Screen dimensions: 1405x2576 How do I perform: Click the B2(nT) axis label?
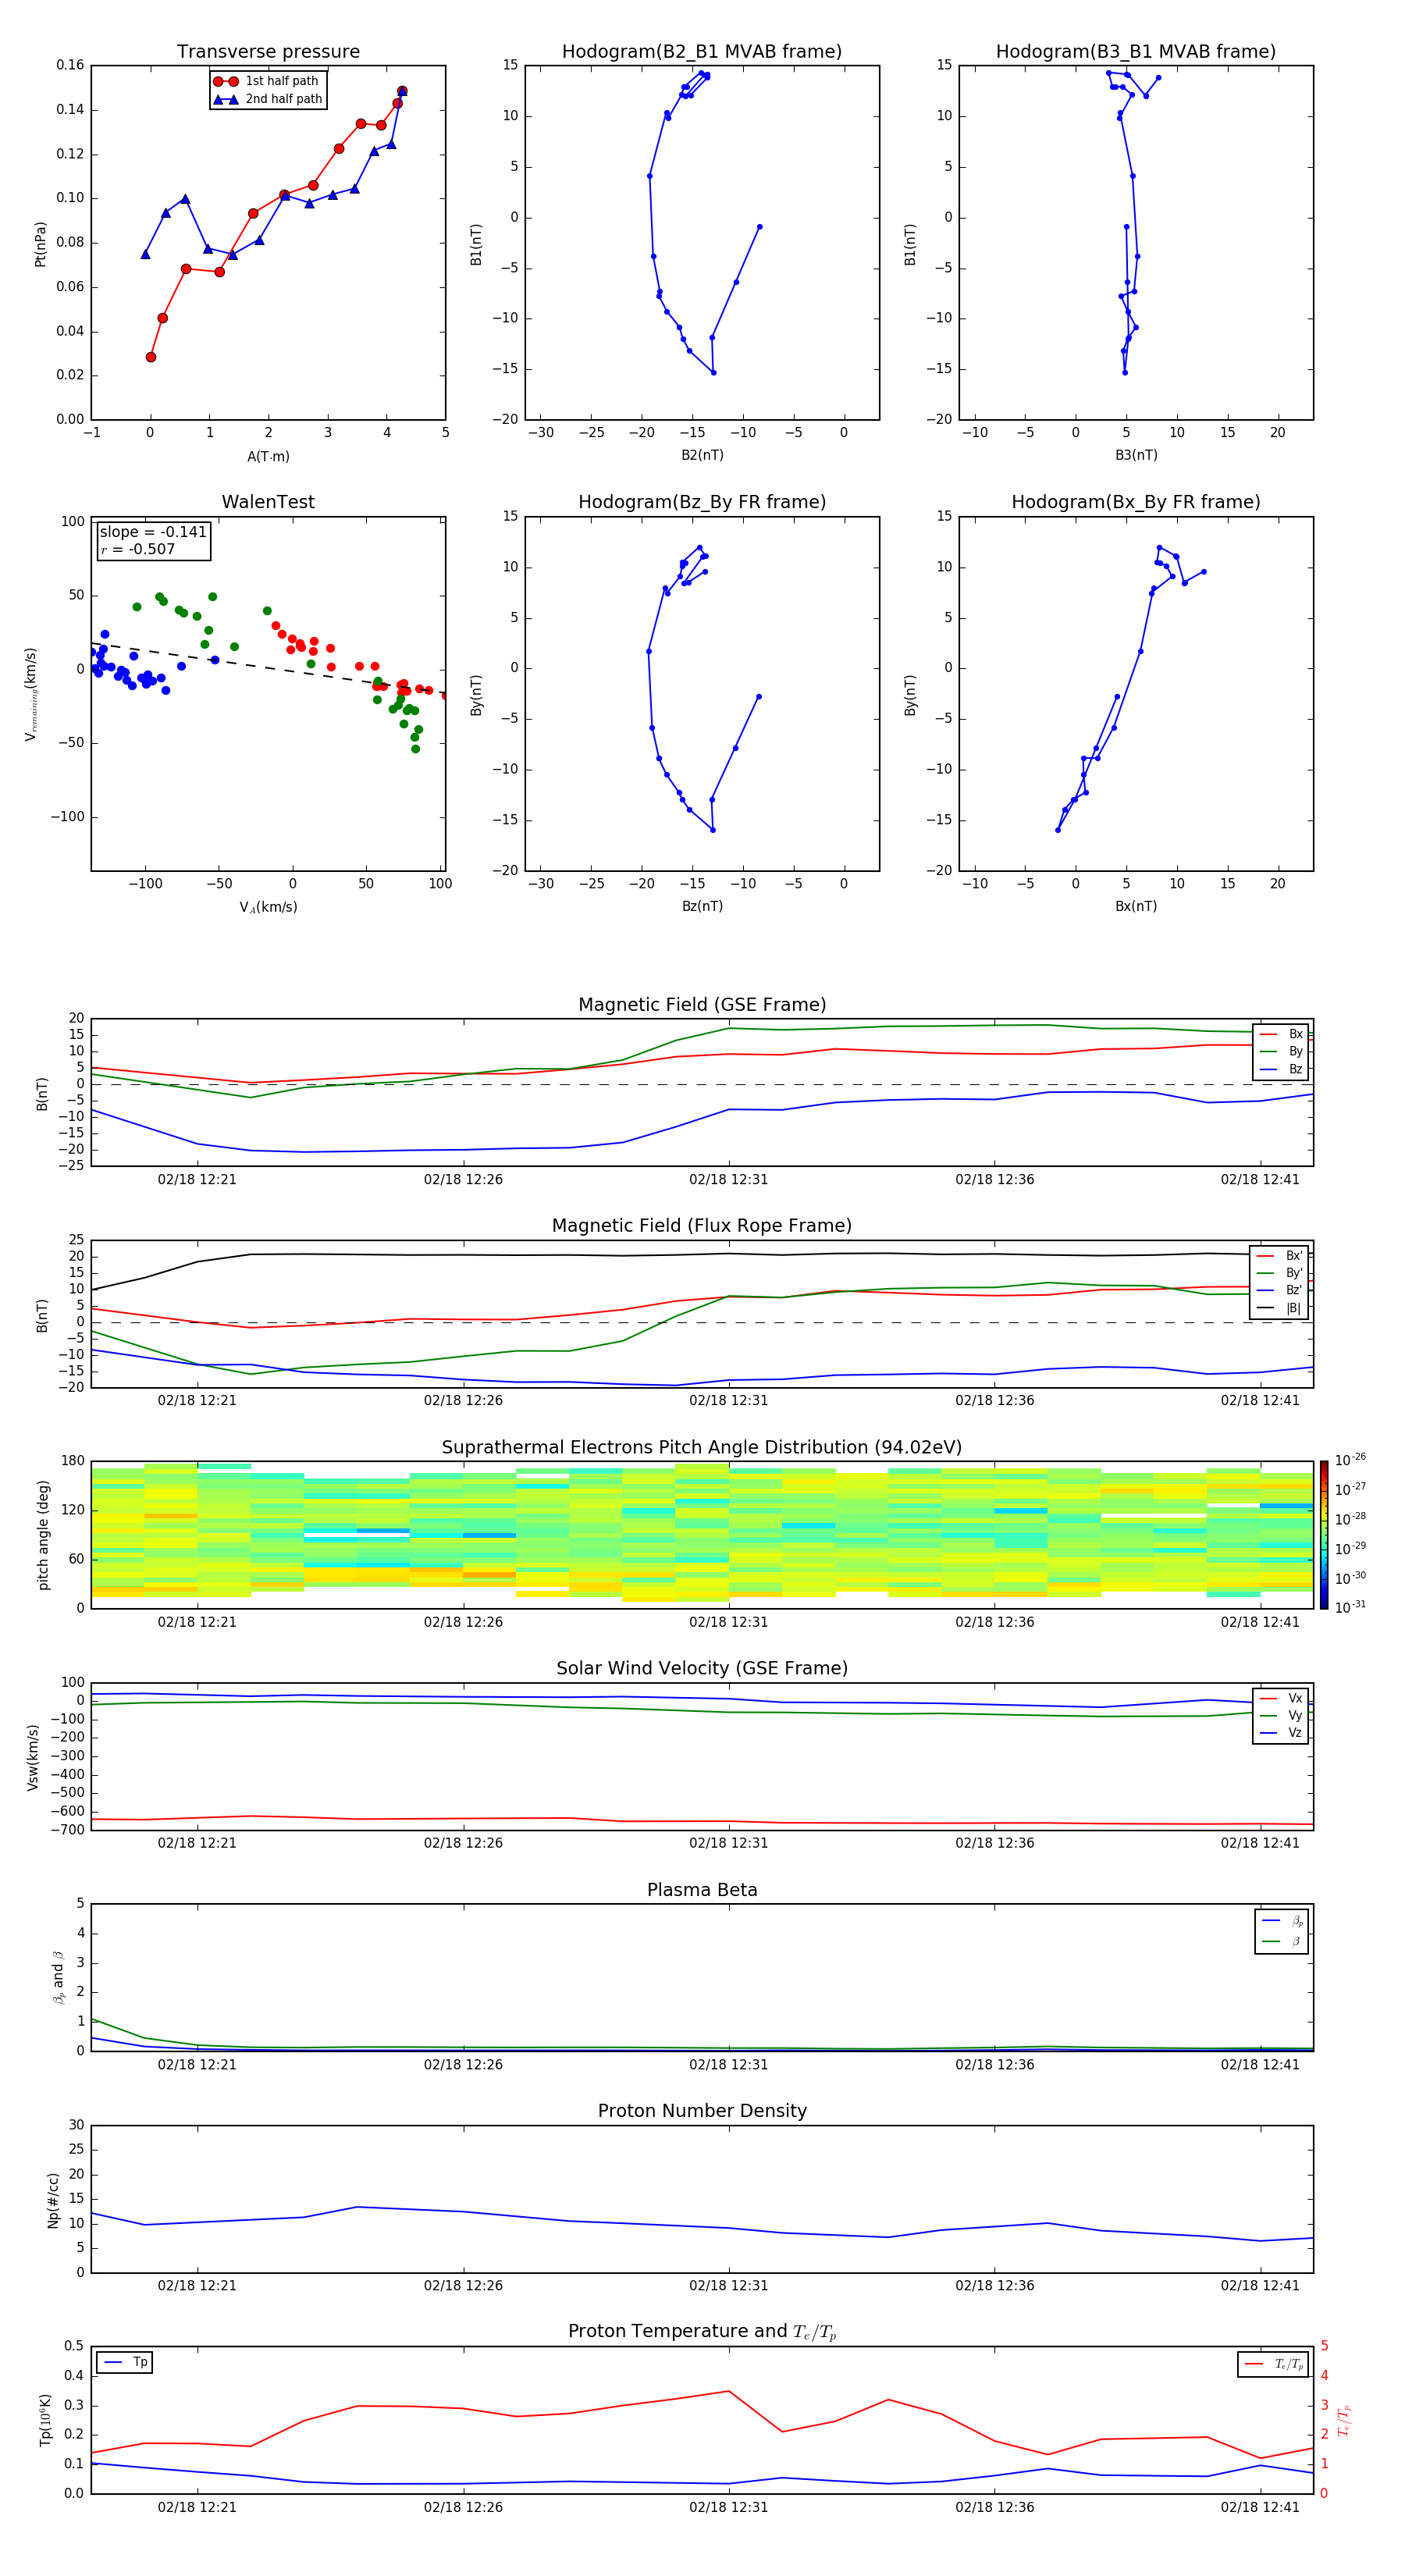click(702, 455)
